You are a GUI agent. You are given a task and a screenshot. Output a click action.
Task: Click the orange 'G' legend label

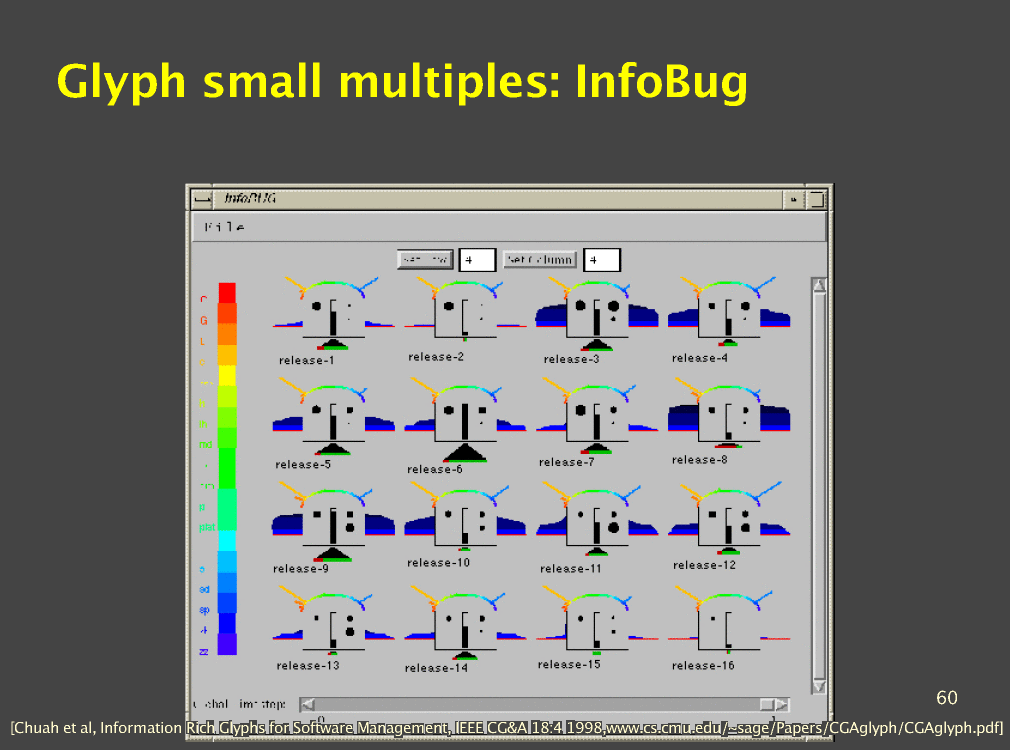[x=204, y=320]
